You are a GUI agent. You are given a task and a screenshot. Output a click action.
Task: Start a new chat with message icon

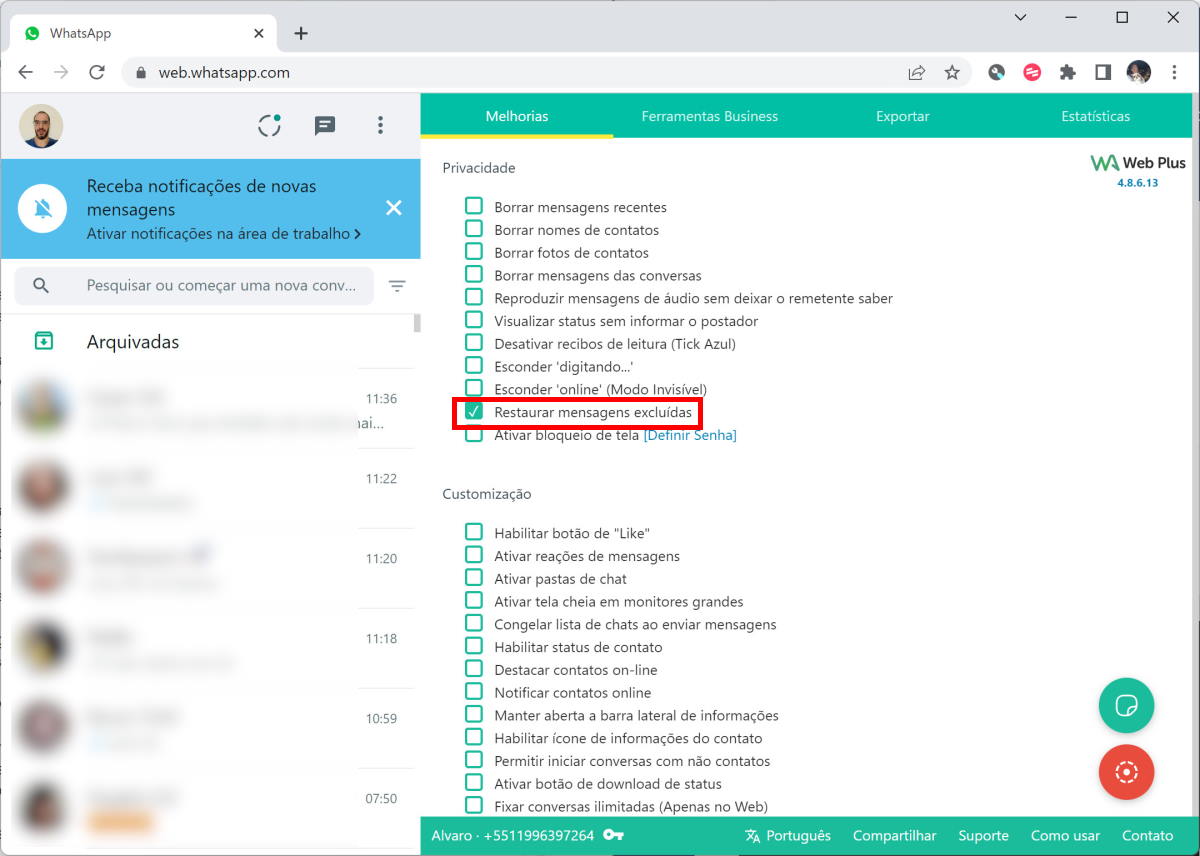tap(325, 125)
